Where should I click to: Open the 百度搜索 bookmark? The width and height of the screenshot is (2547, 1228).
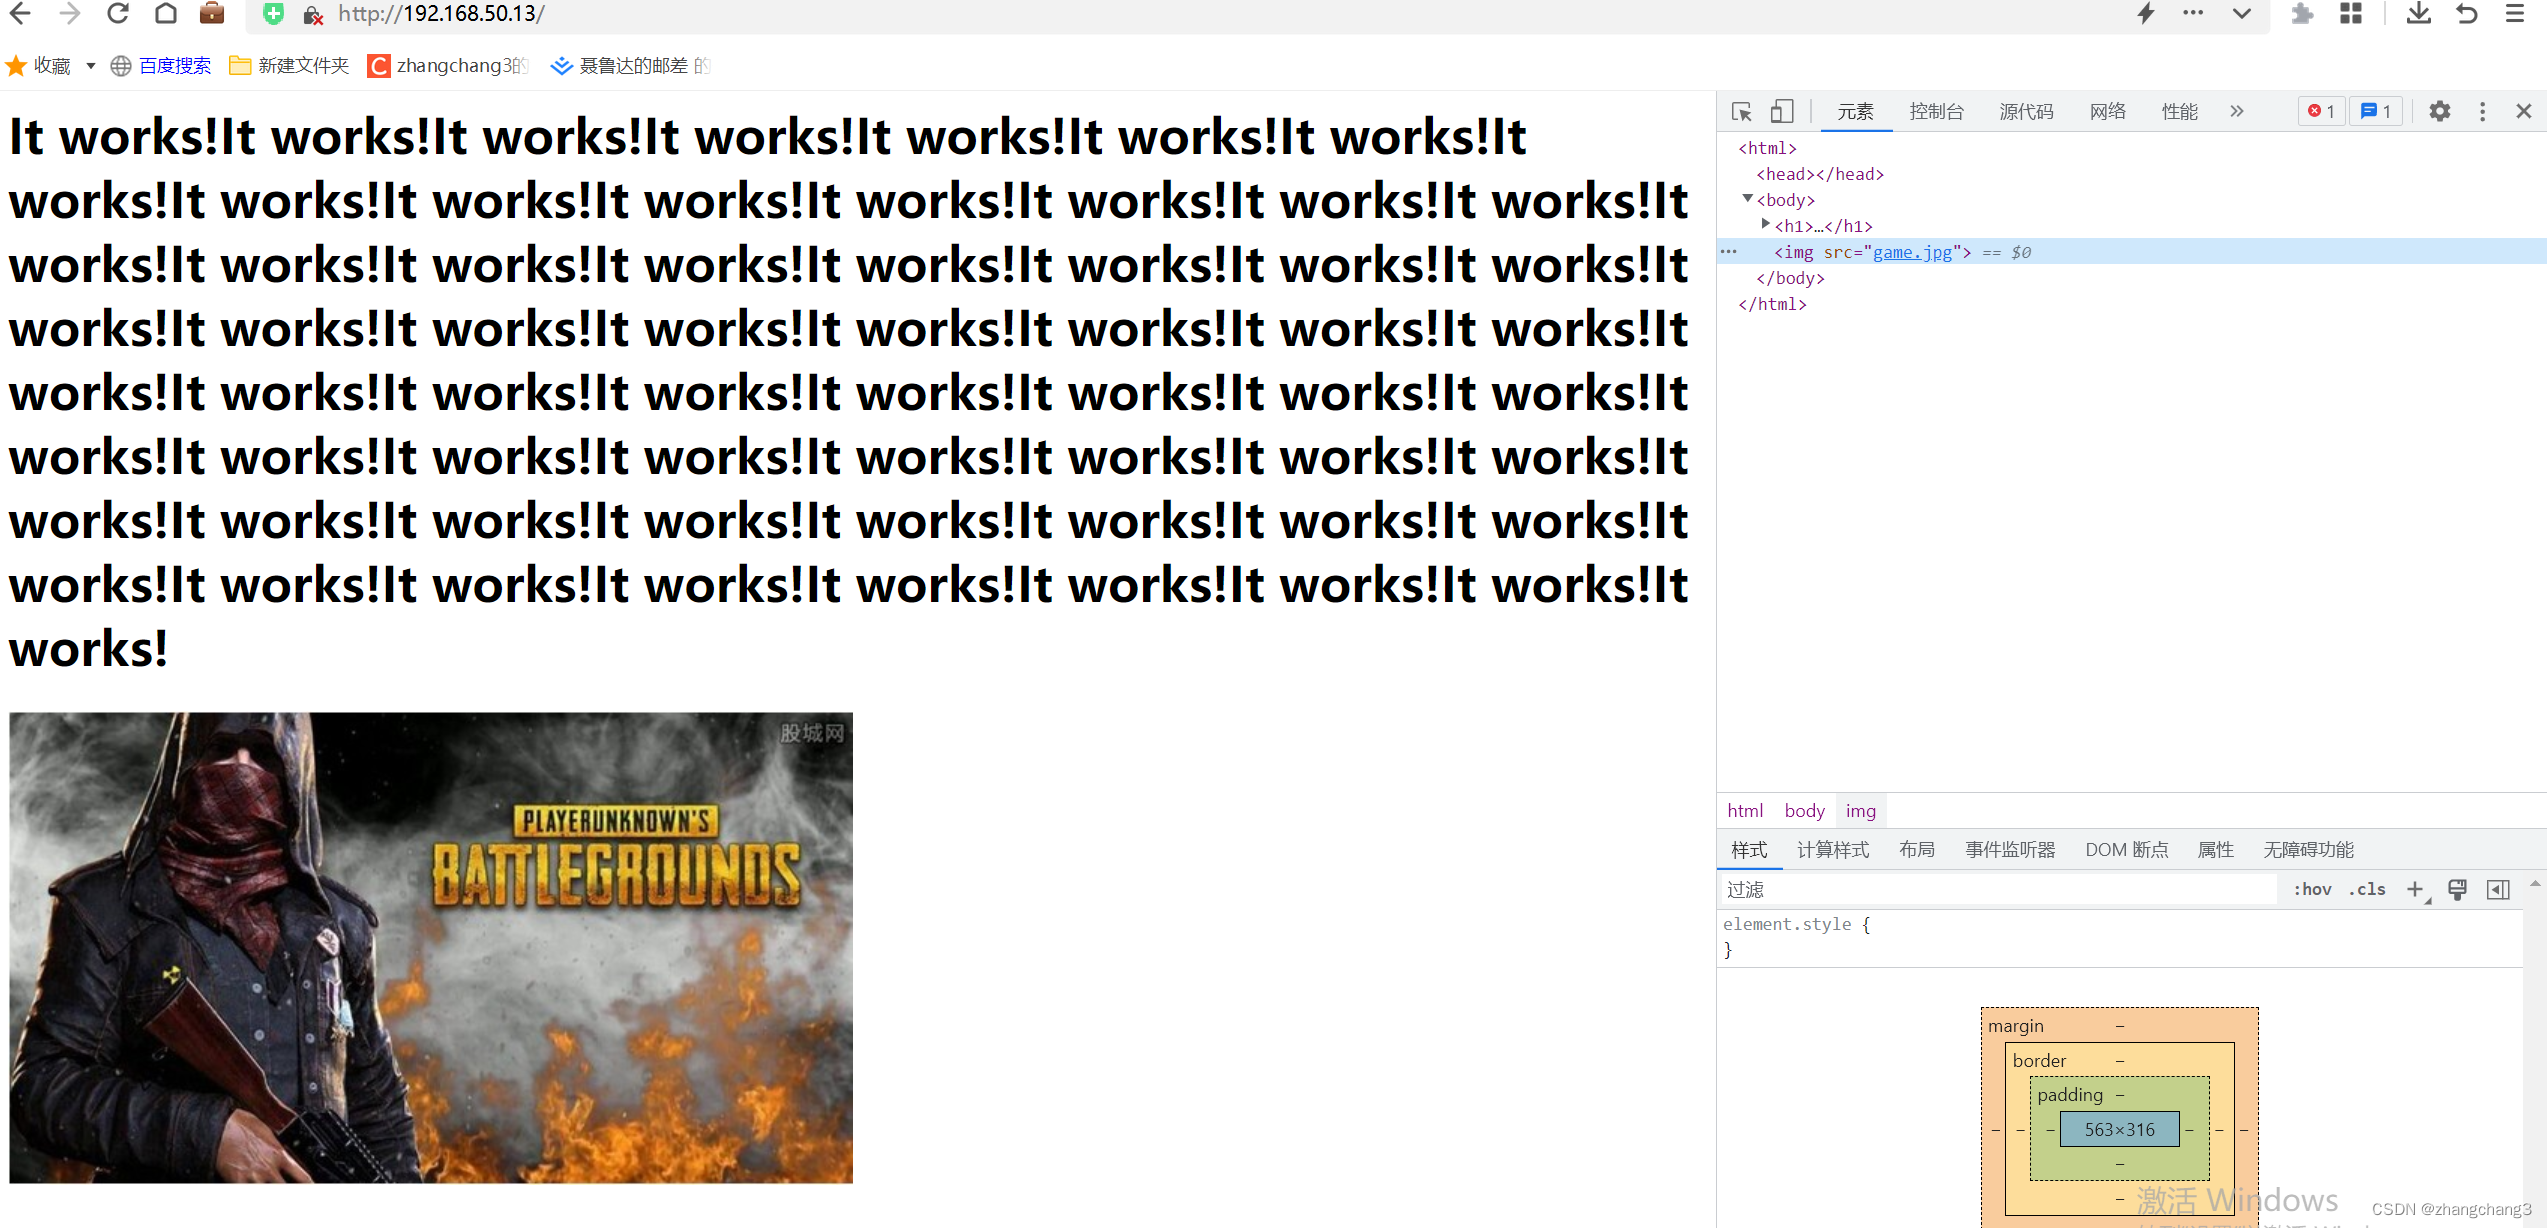(161, 66)
